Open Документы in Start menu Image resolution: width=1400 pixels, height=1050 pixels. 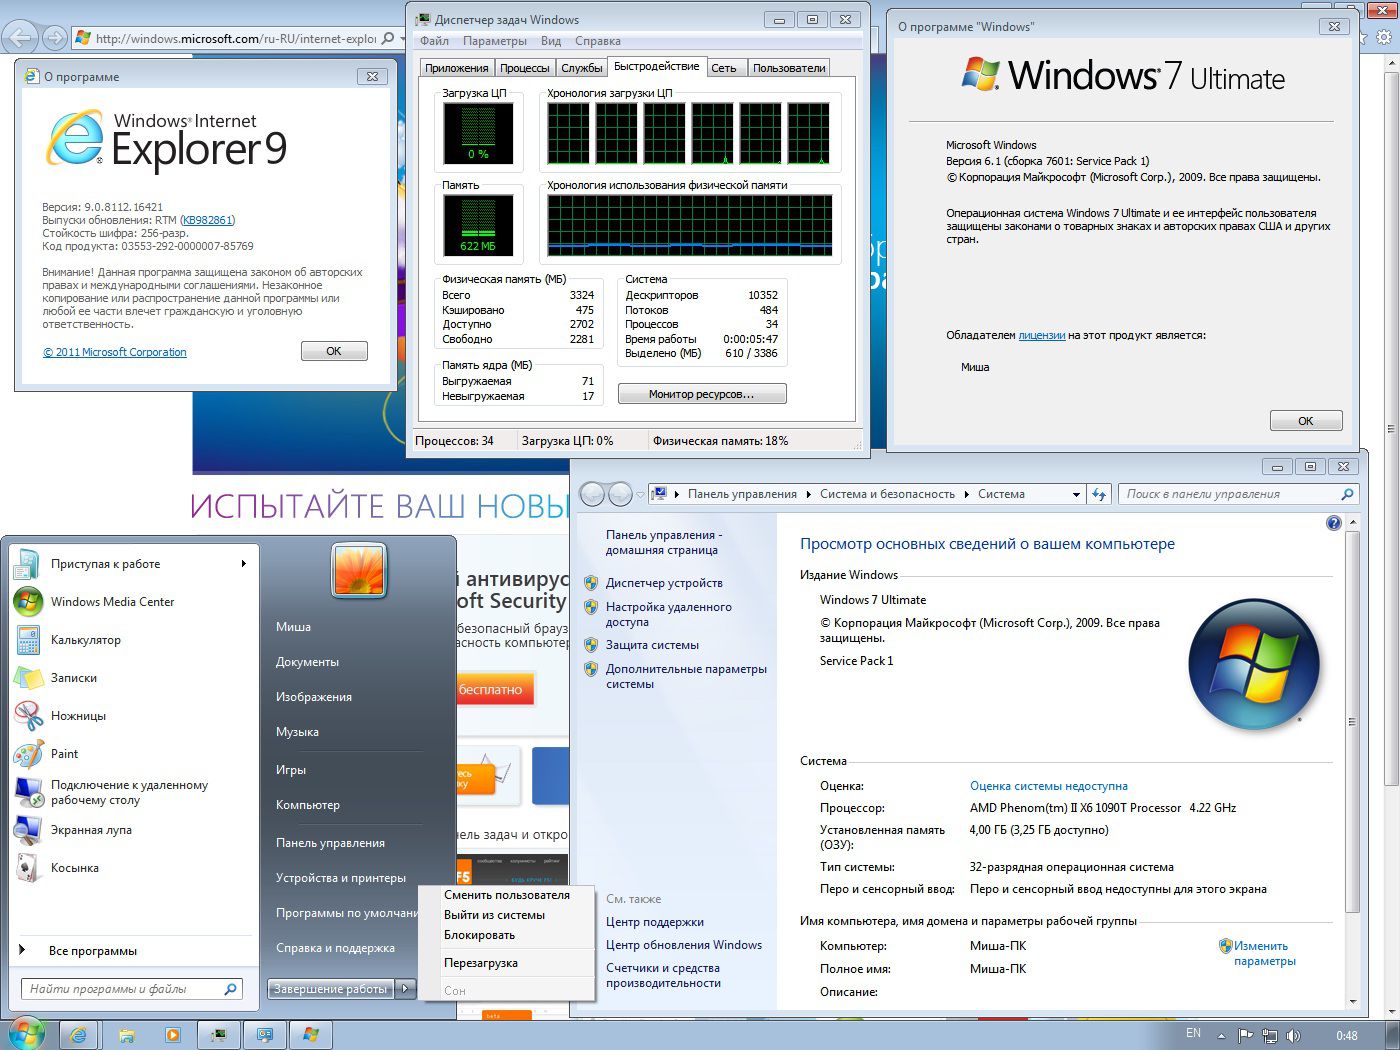coord(307,662)
